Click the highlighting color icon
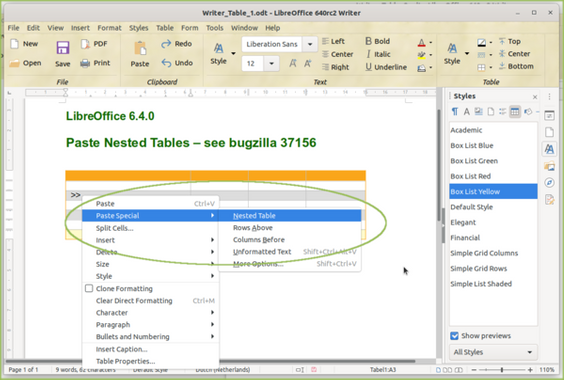 pos(422,55)
